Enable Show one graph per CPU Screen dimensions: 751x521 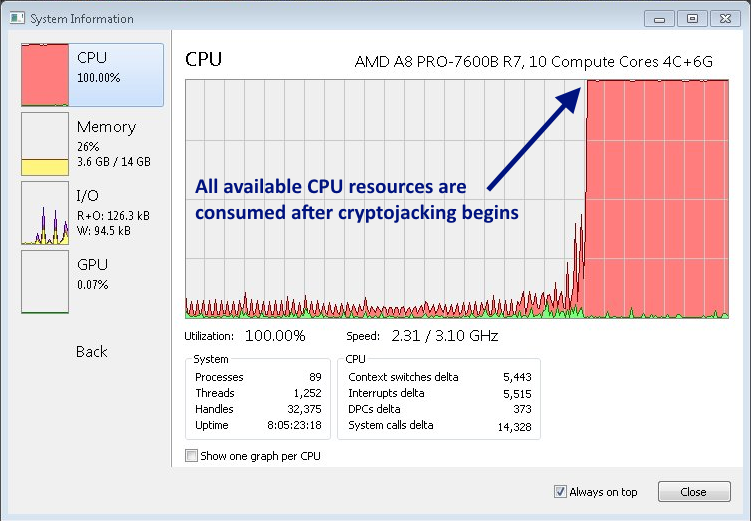coord(192,456)
